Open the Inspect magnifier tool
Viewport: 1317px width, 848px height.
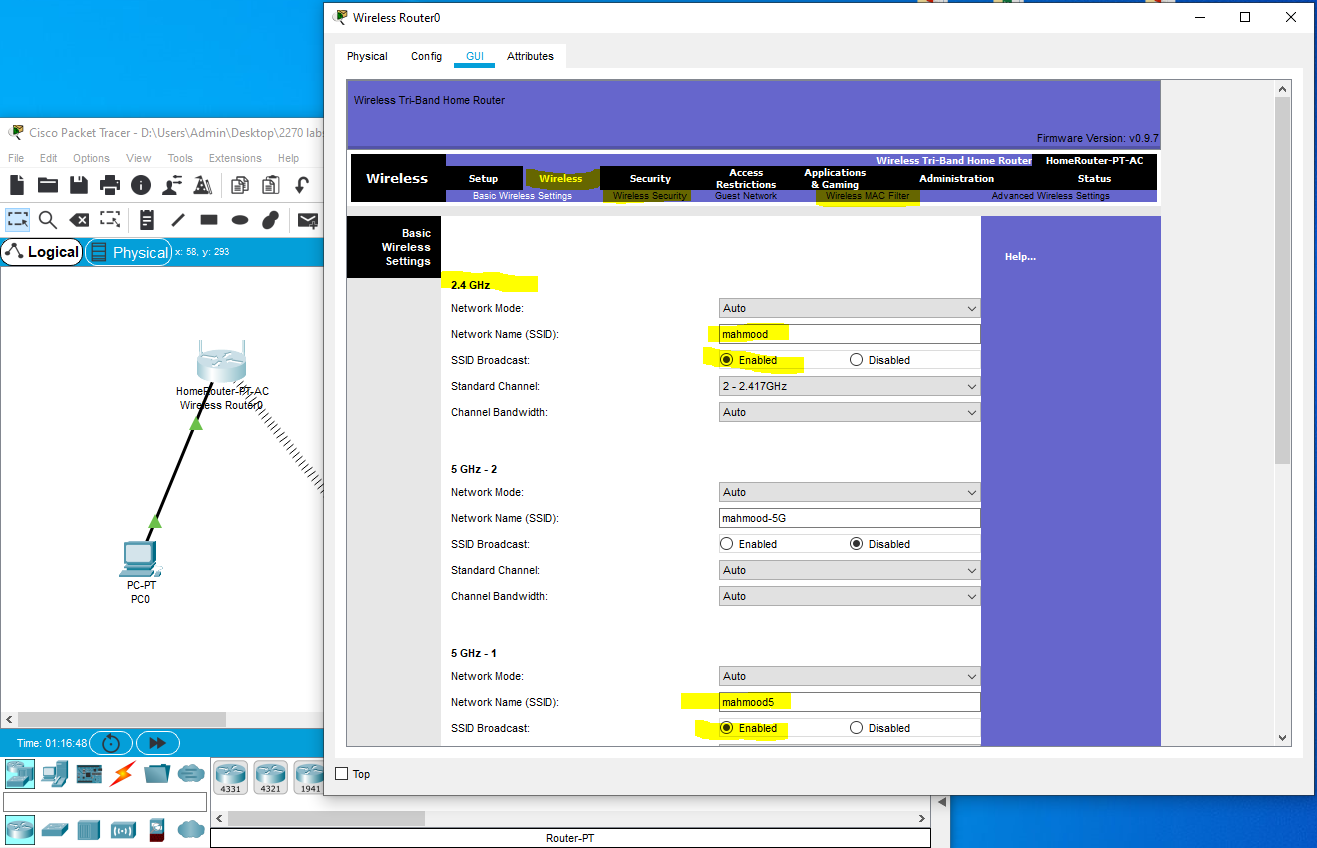pos(47,219)
